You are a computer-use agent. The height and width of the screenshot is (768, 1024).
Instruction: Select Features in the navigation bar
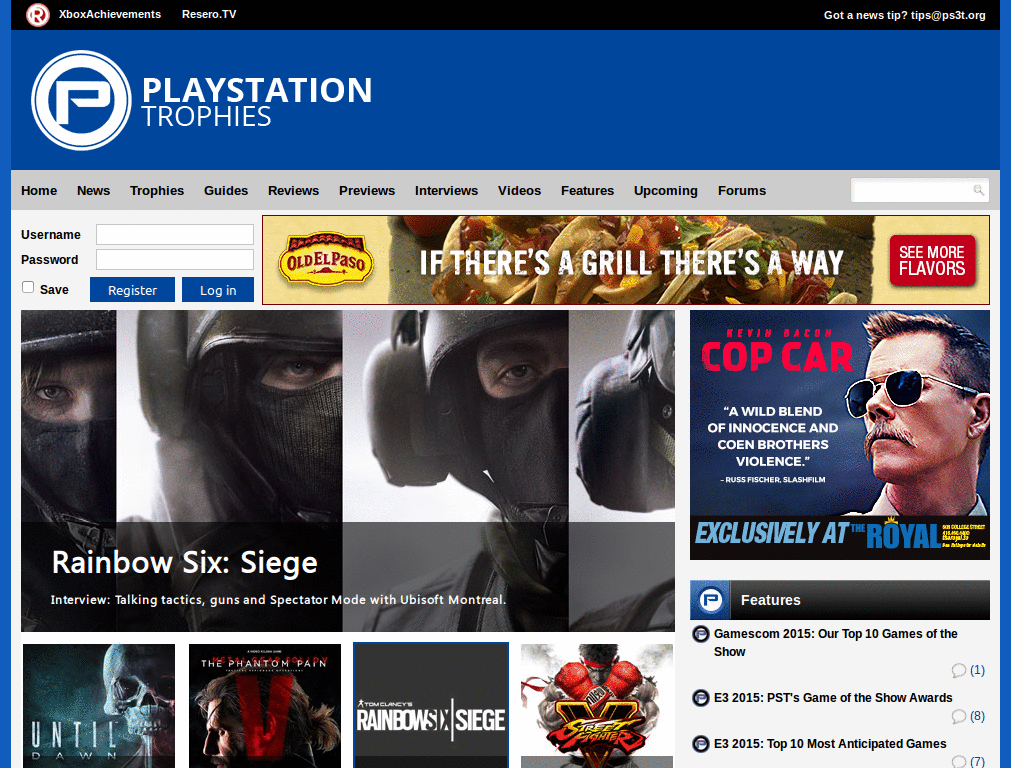tap(587, 191)
